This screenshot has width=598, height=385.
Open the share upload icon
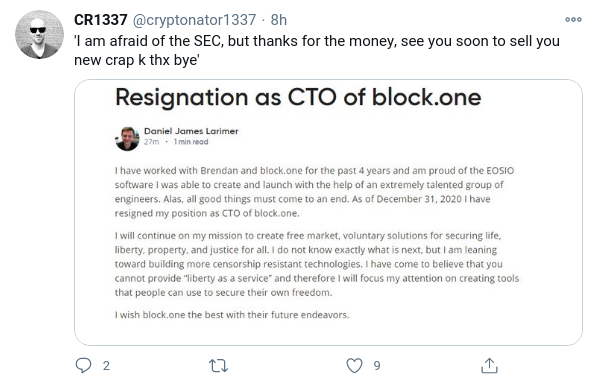(x=489, y=365)
